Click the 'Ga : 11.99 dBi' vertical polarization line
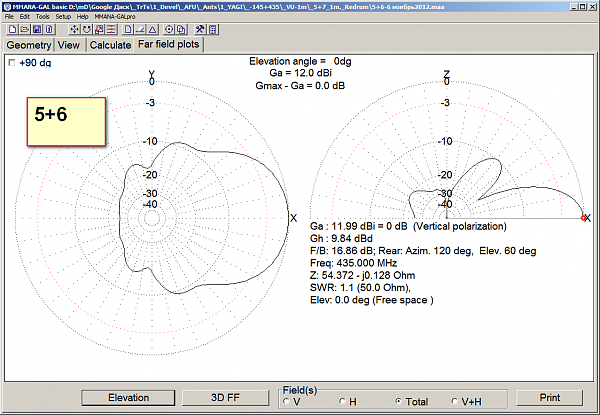Image resolution: width=600 pixels, height=415 pixels. (x=408, y=226)
